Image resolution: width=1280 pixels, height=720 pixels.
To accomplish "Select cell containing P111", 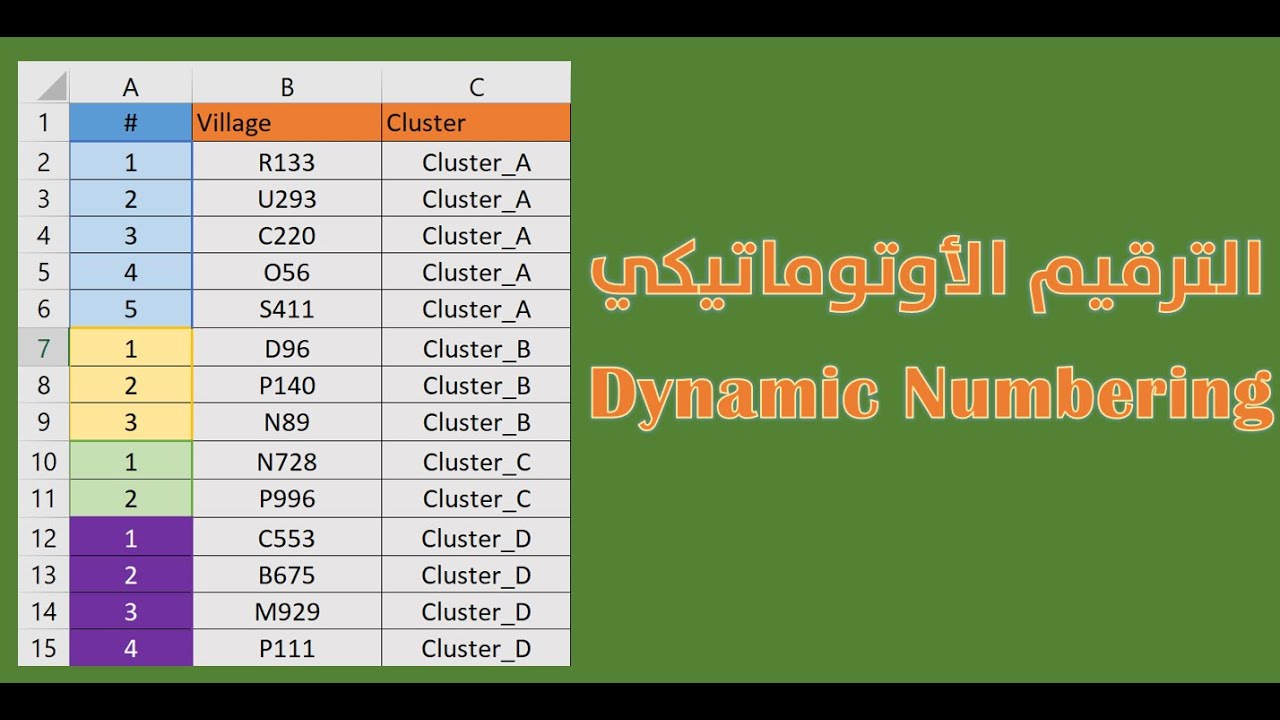I will tap(287, 648).
